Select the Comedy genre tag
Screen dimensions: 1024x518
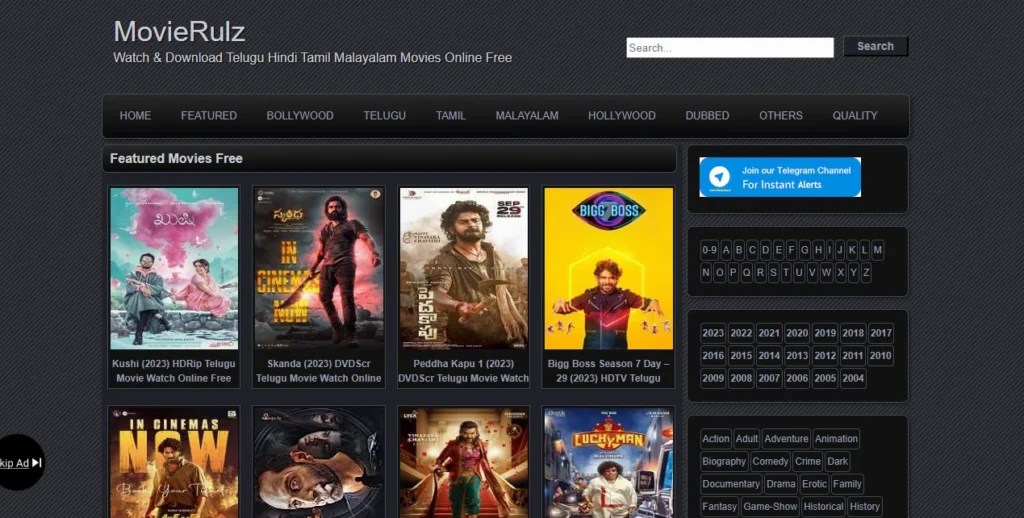[x=770, y=462]
